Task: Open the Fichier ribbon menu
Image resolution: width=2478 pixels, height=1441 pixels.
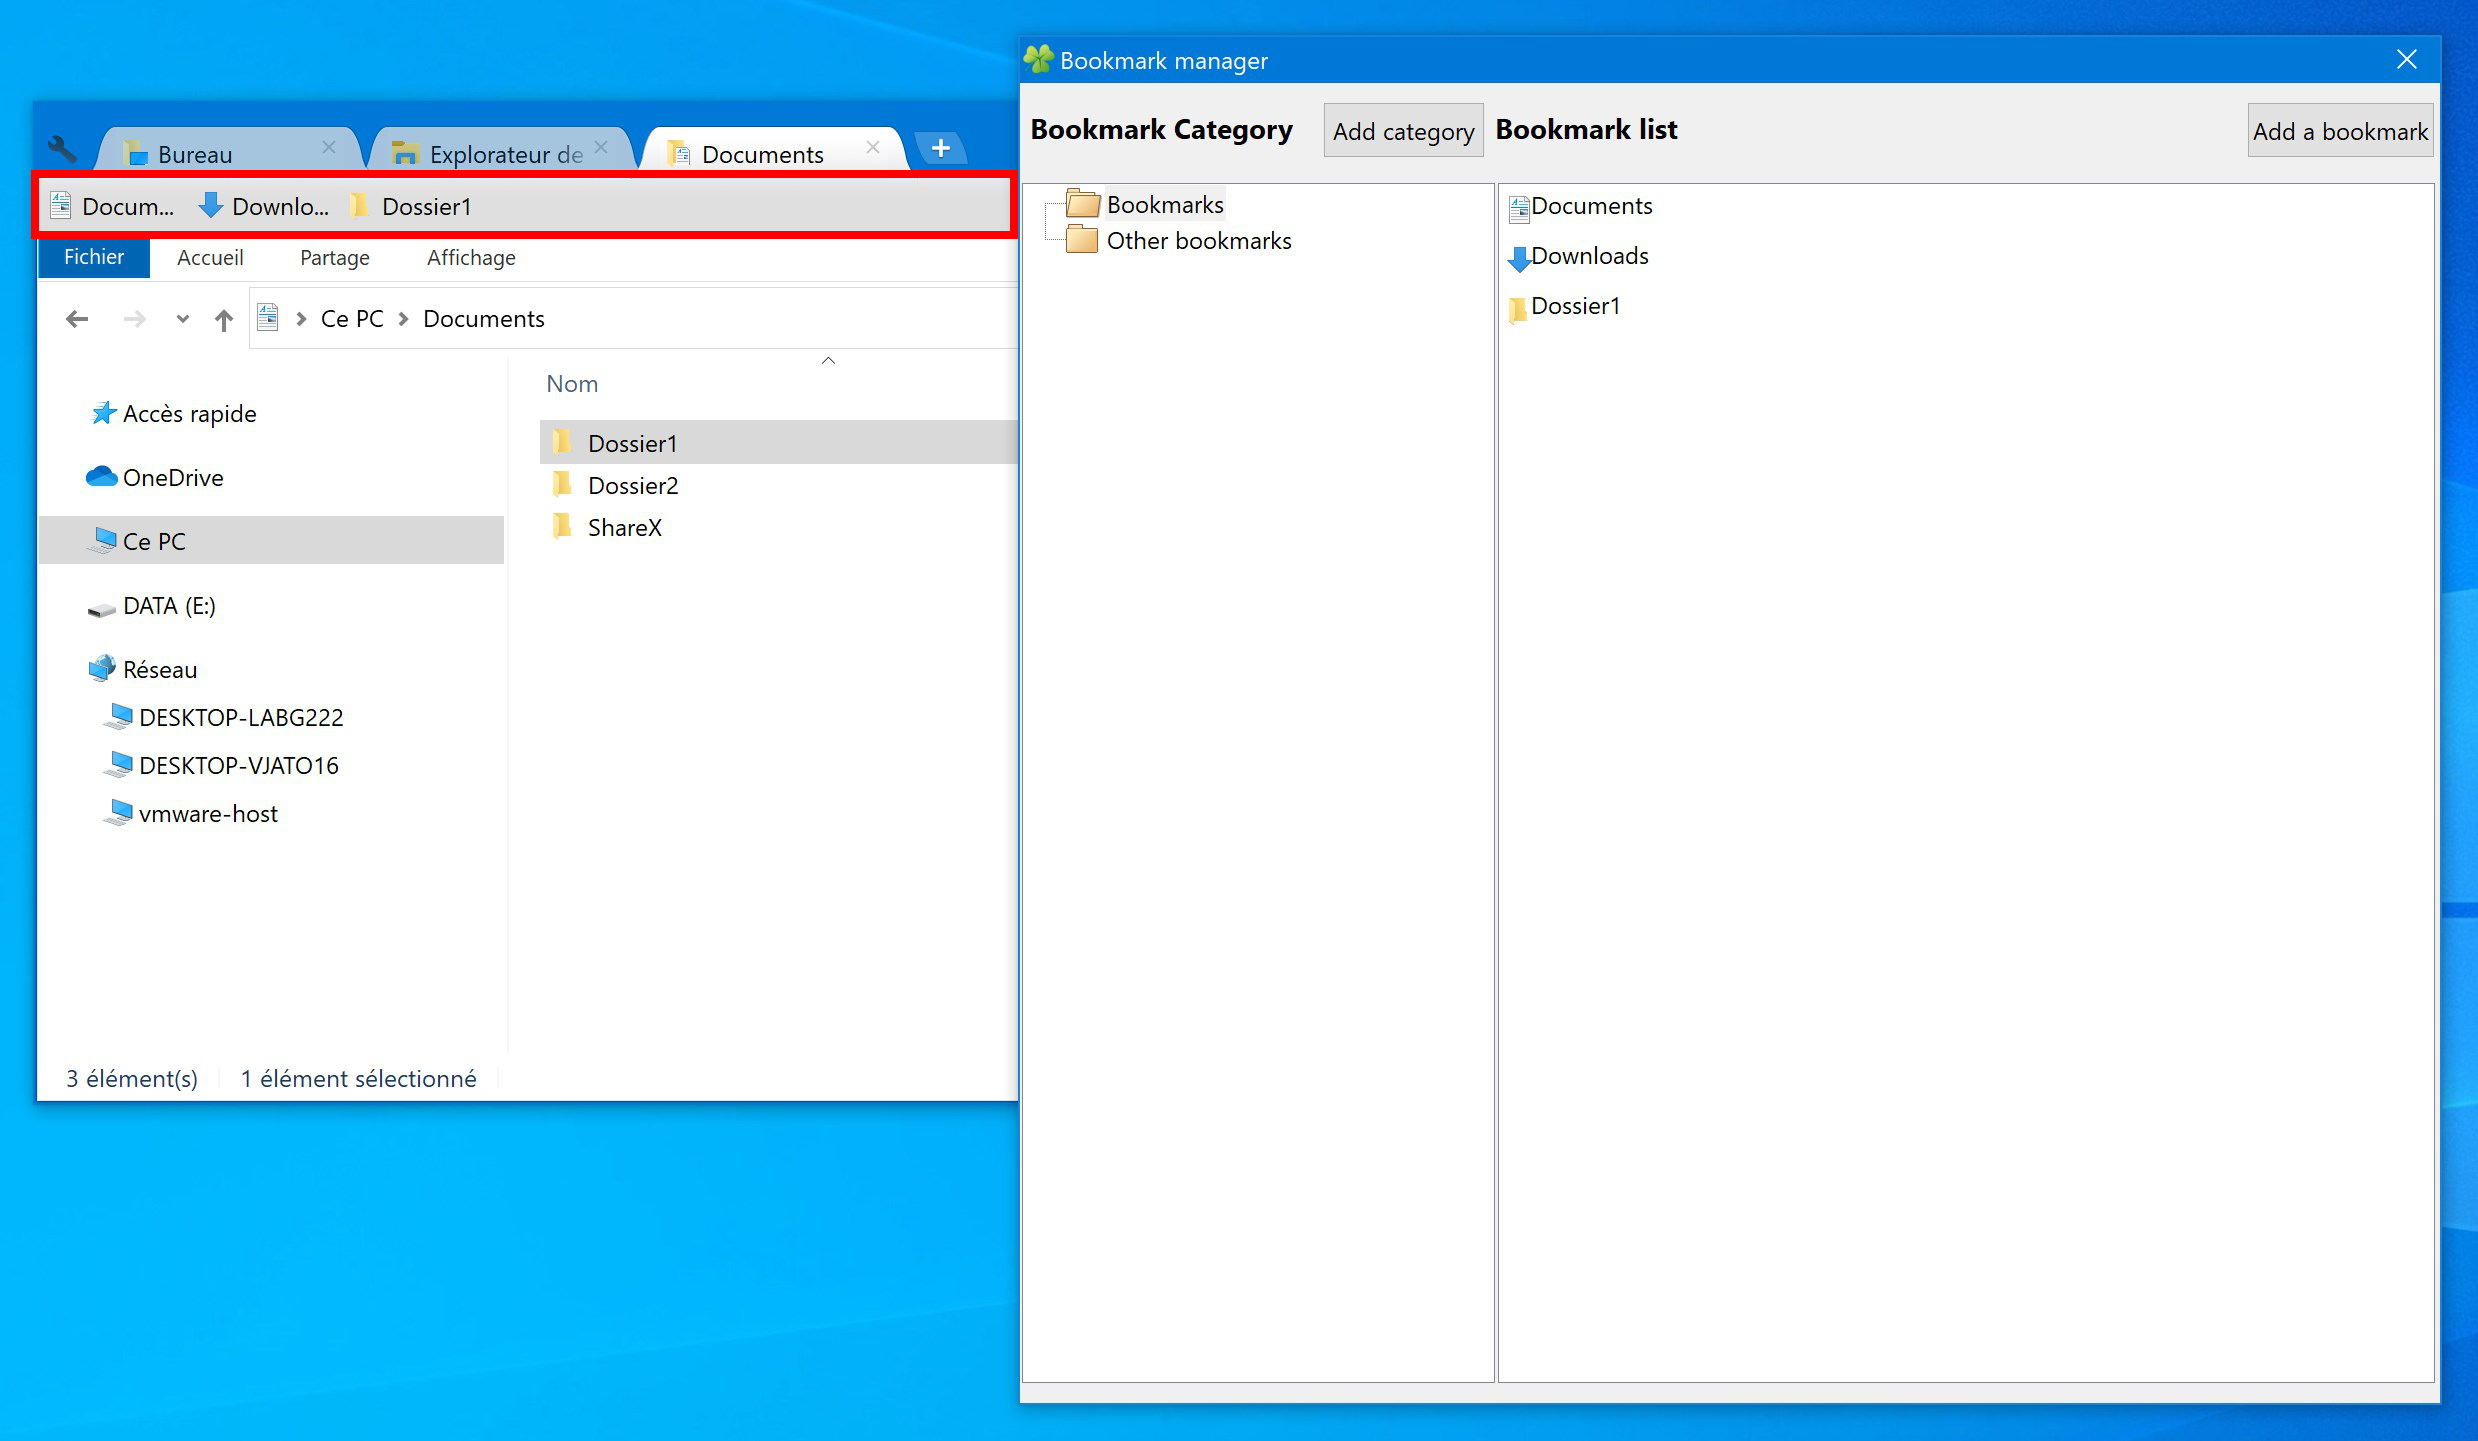Action: (94, 257)
